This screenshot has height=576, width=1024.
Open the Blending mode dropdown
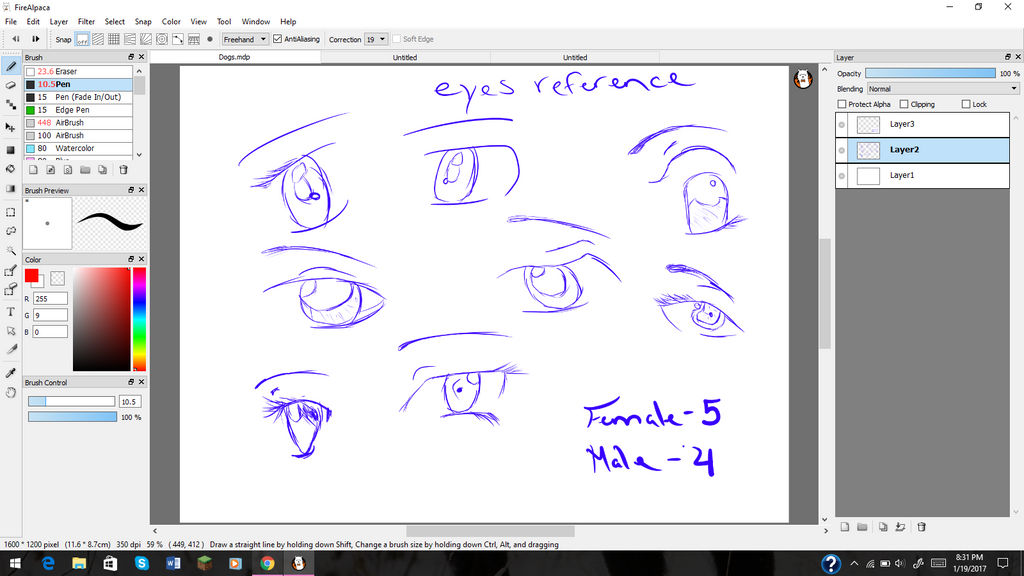943,89
